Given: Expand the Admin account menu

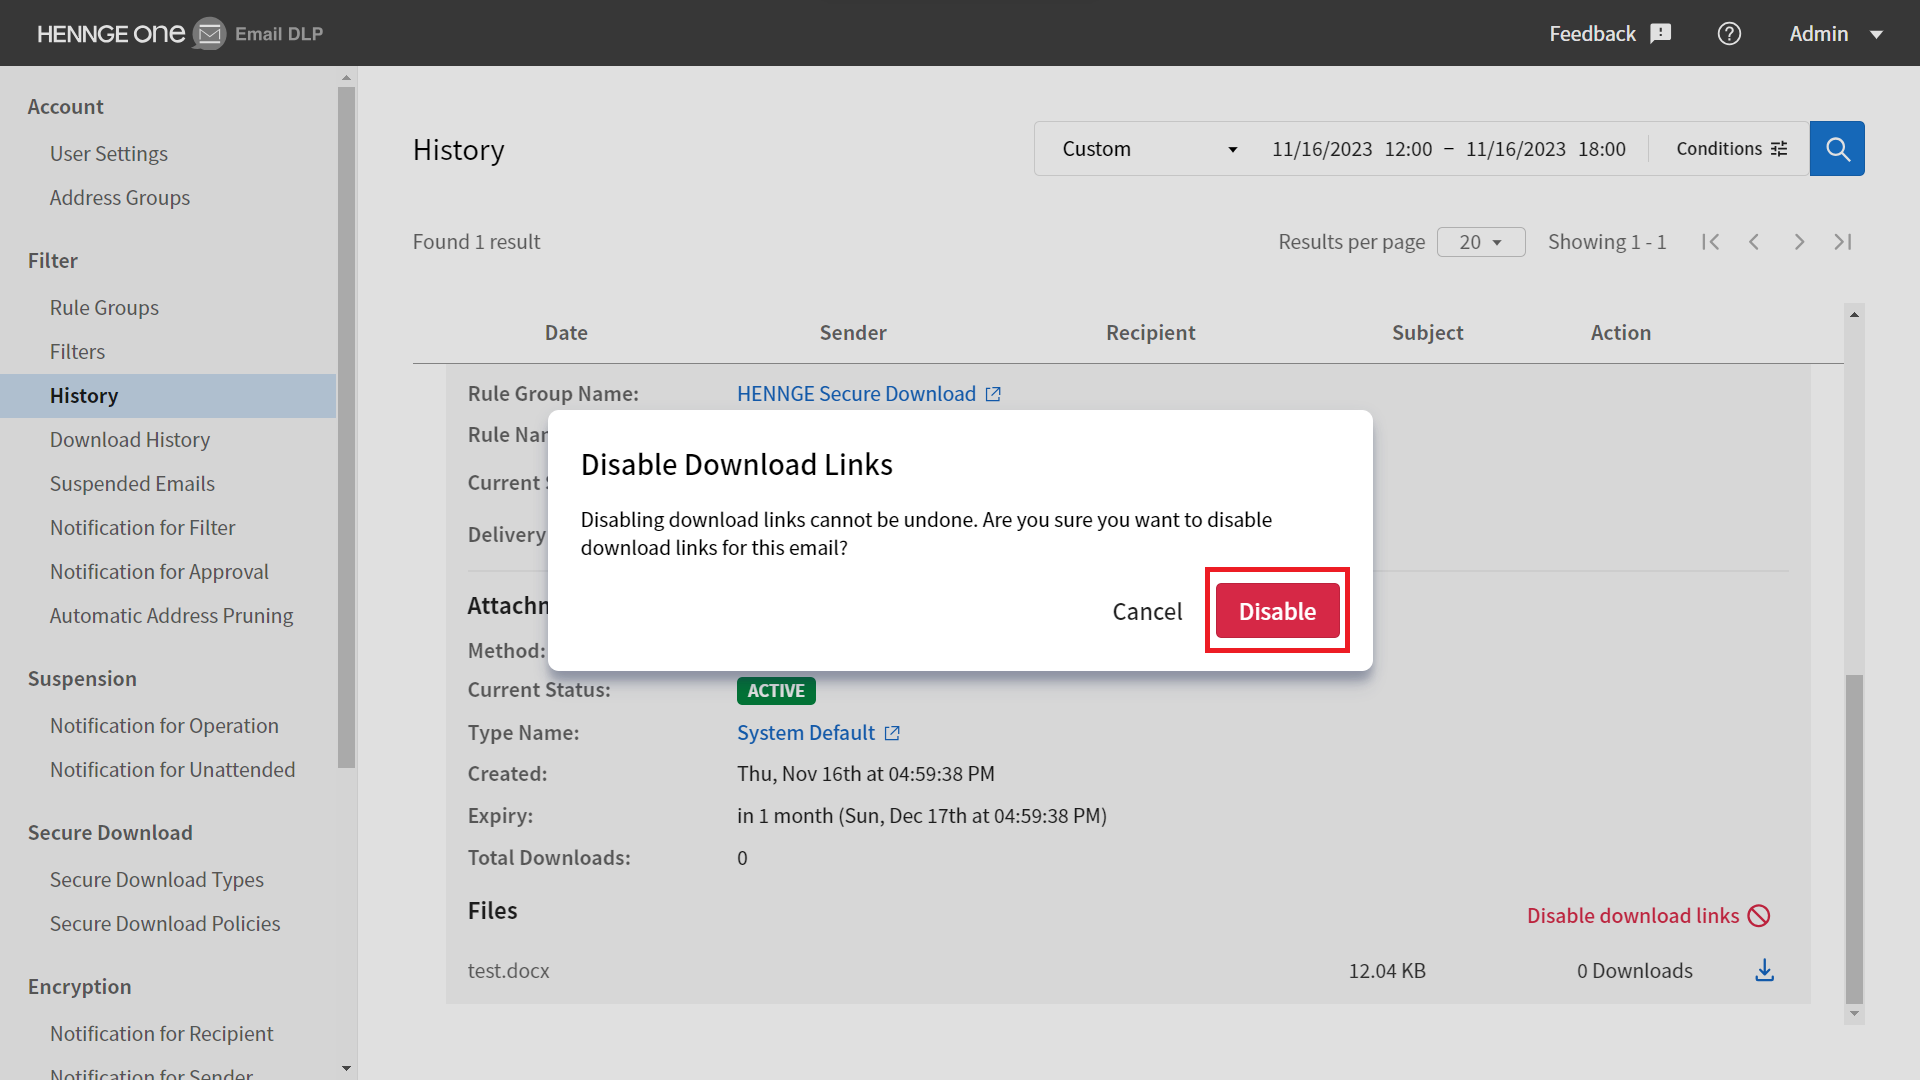Looking at the screenshot, I should coord(1837,34).
